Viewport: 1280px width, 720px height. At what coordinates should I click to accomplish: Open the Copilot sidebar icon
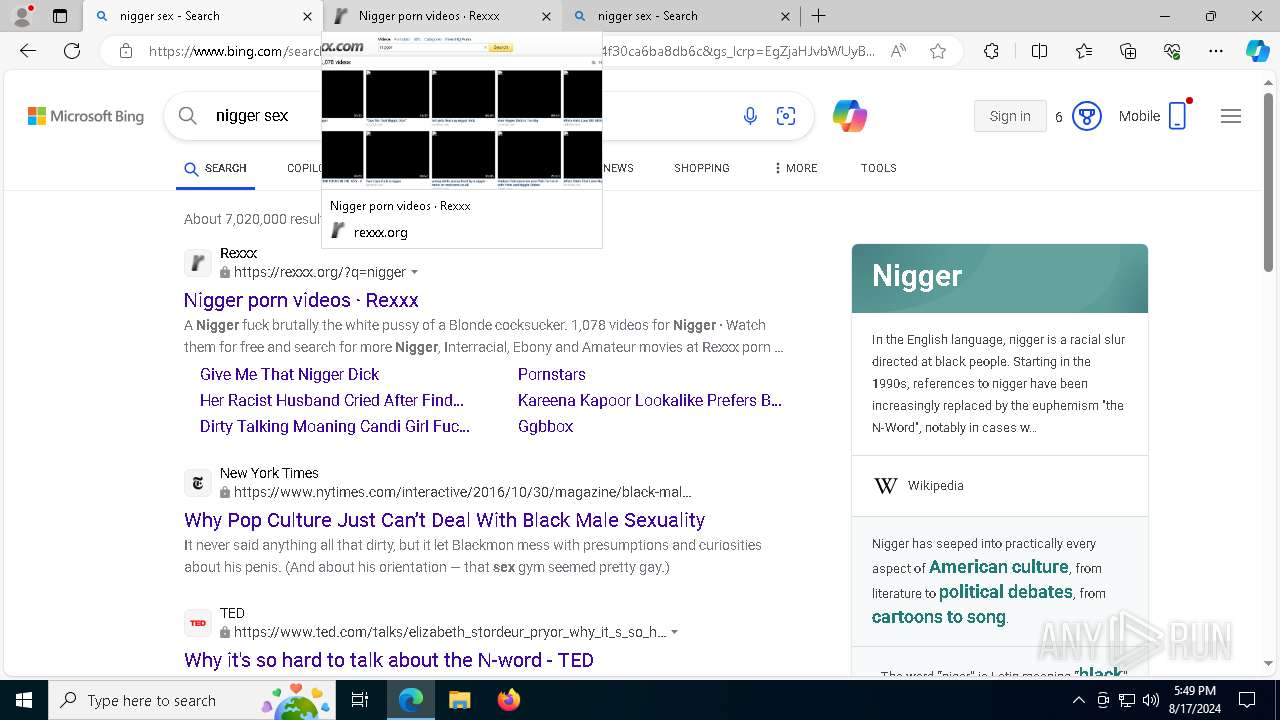pos(1257,51)
